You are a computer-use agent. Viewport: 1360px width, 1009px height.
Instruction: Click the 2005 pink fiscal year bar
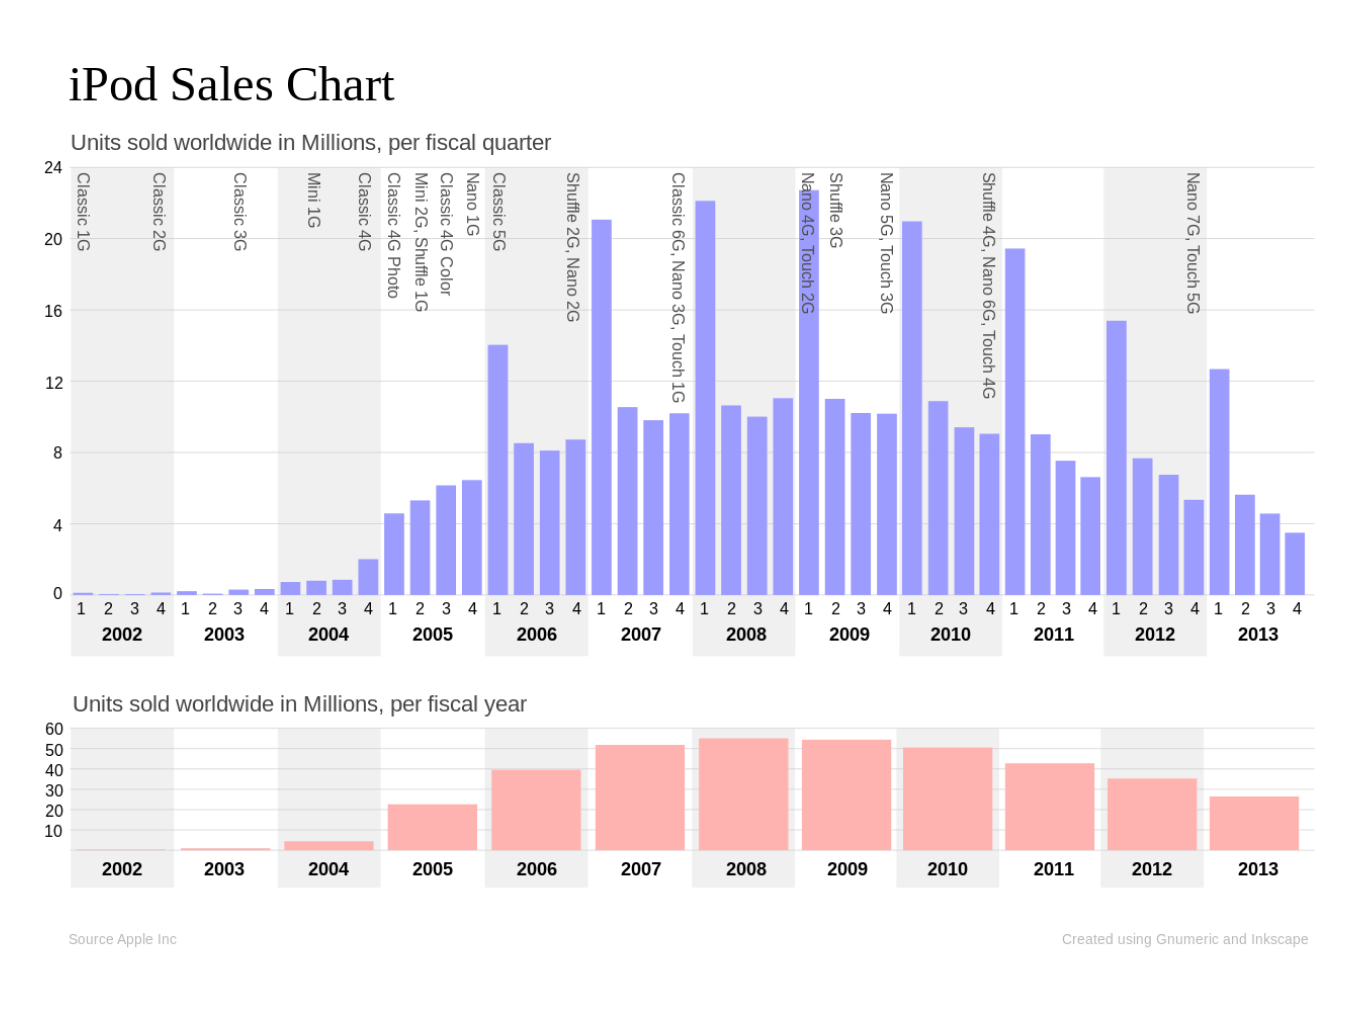[432, 827]
